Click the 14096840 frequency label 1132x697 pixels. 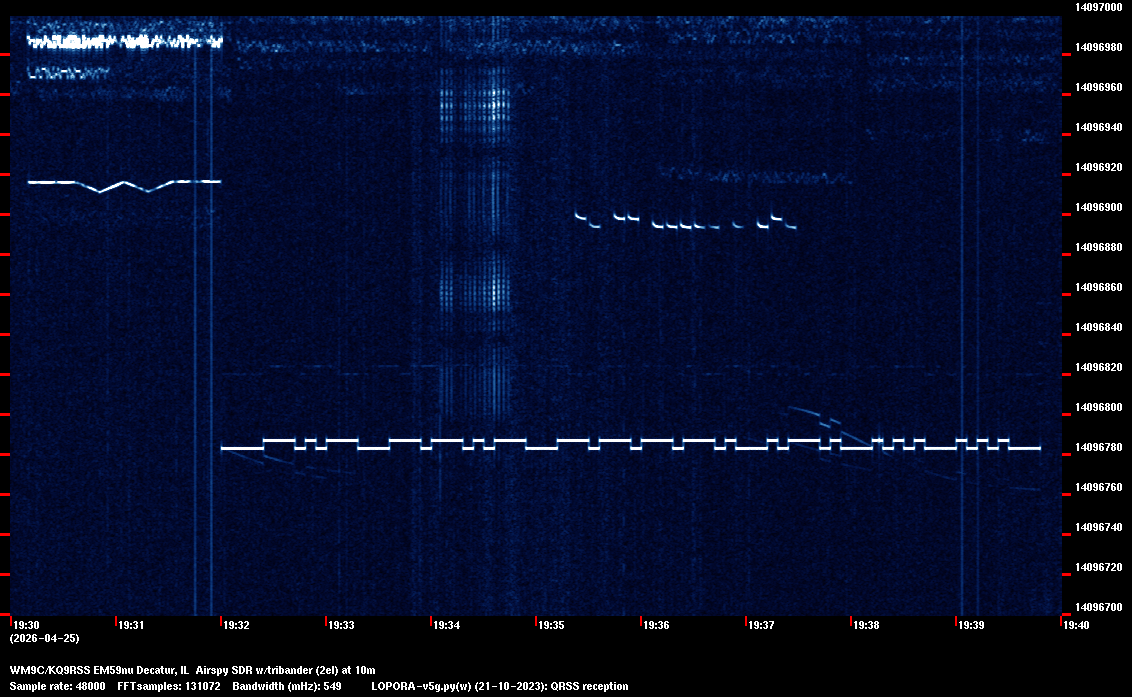1099,328
